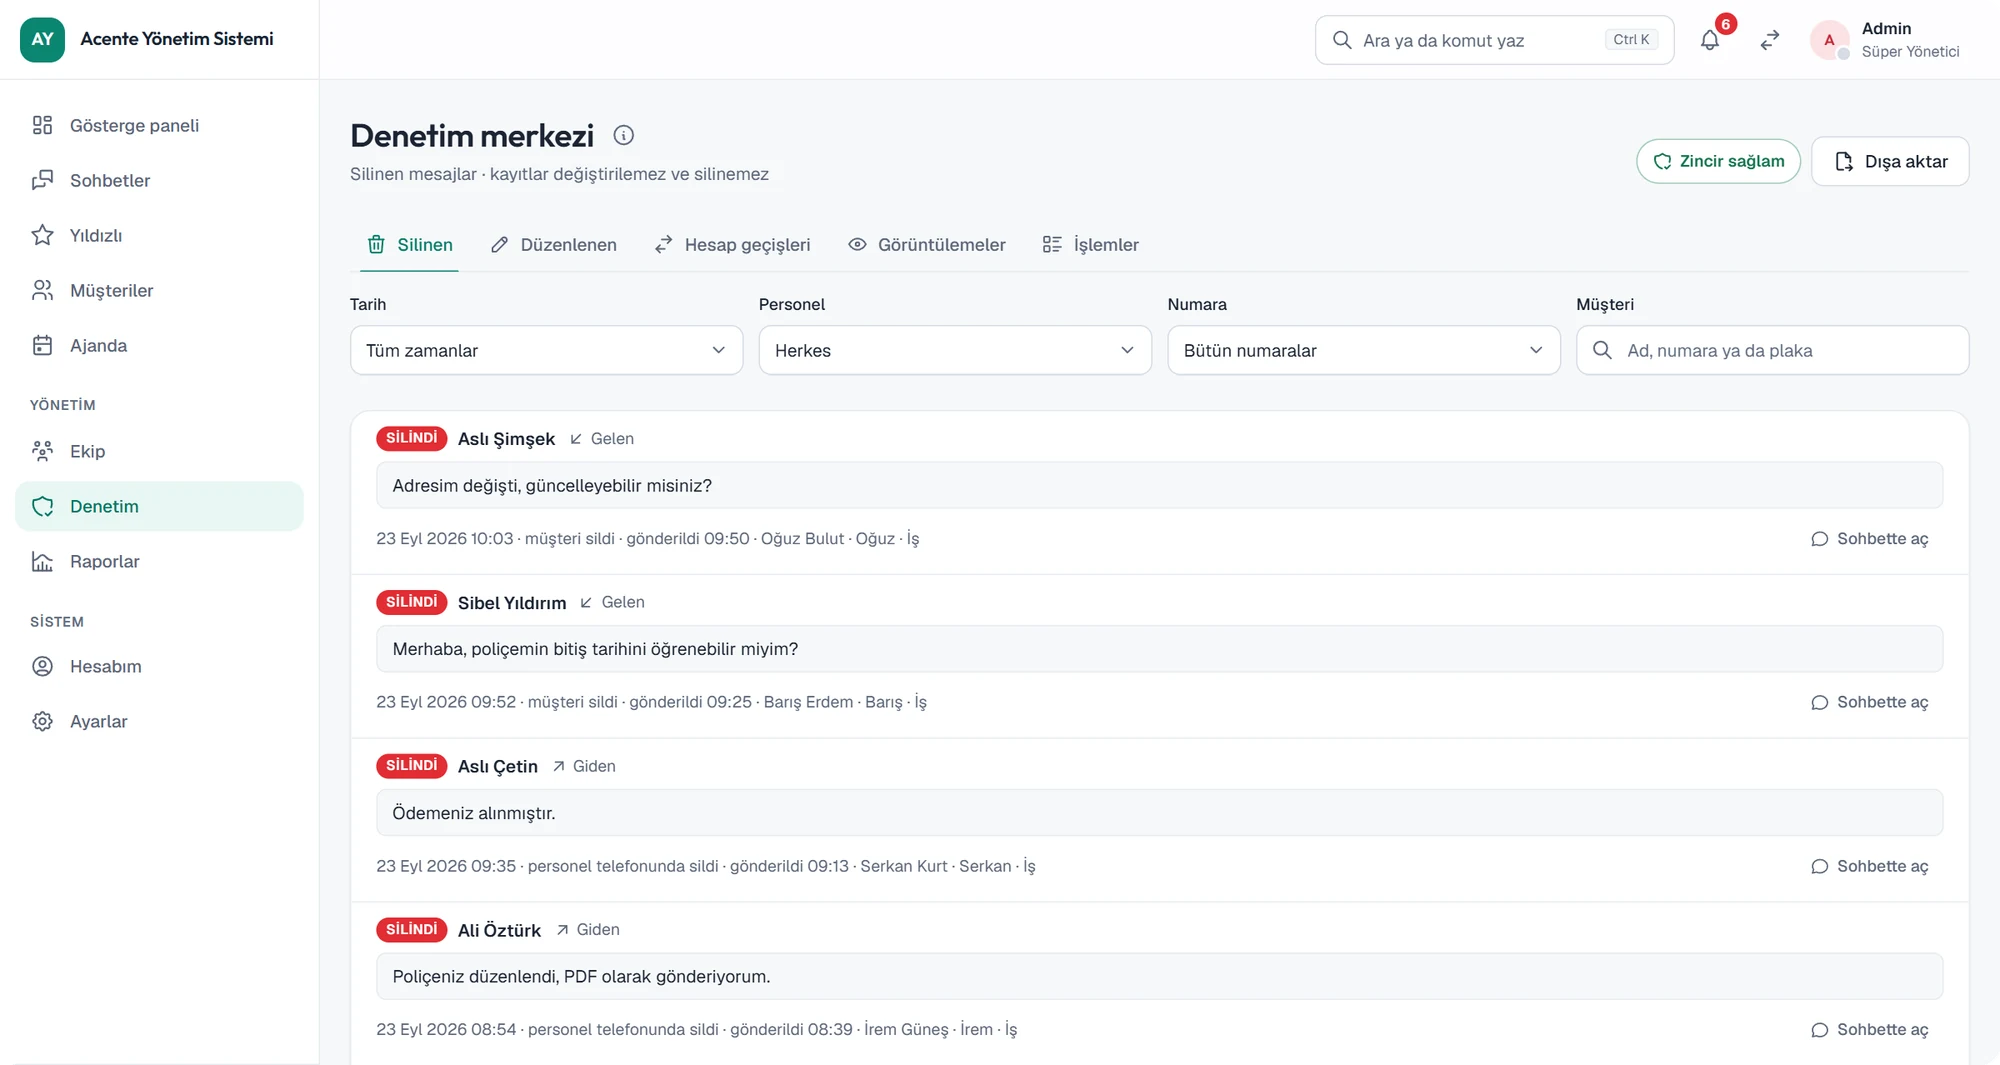Click the name 'Sibel Yıldırım'
The width and height of the screenshot is (2000, 1065).
click(x=512, y=603)
